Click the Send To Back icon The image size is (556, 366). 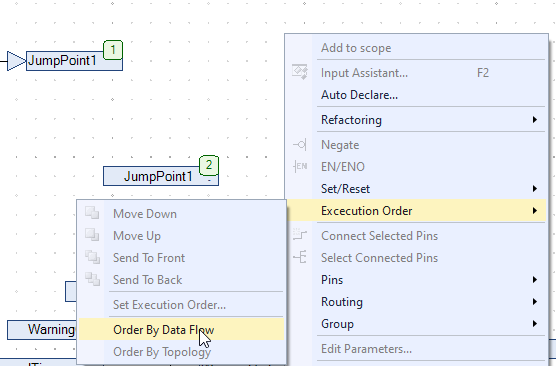pyautogui.click(x=92, y=279)
